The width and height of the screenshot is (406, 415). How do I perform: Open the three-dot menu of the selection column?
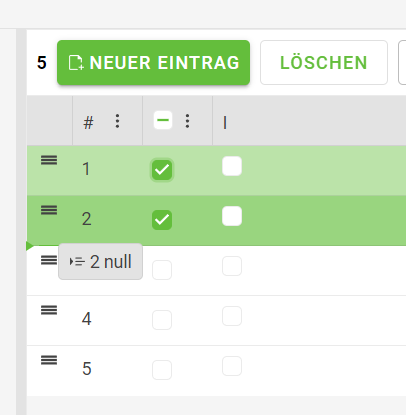(x=187, y=121)
